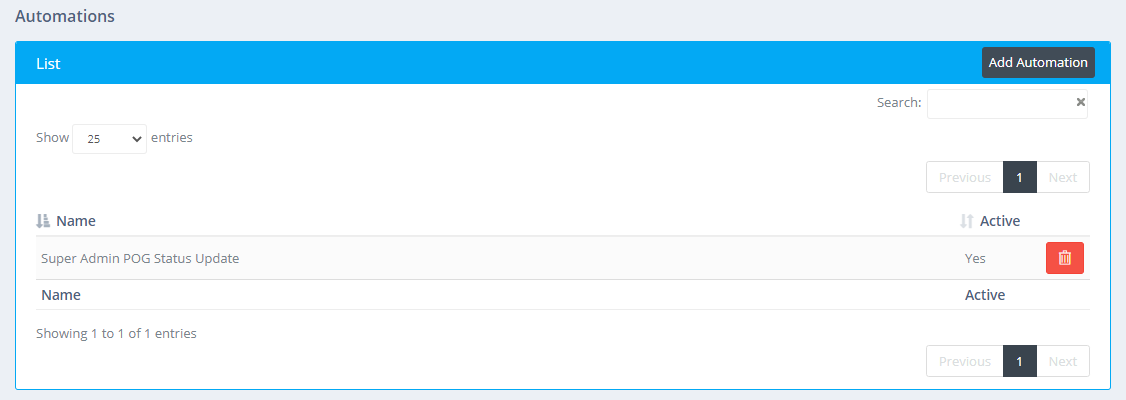Click Previous in the bottom pagination
1126x400 pixels.
click(964, 361)
